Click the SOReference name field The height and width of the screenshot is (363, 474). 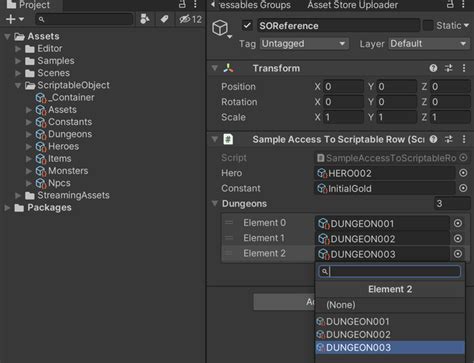[x=338, y=26]
